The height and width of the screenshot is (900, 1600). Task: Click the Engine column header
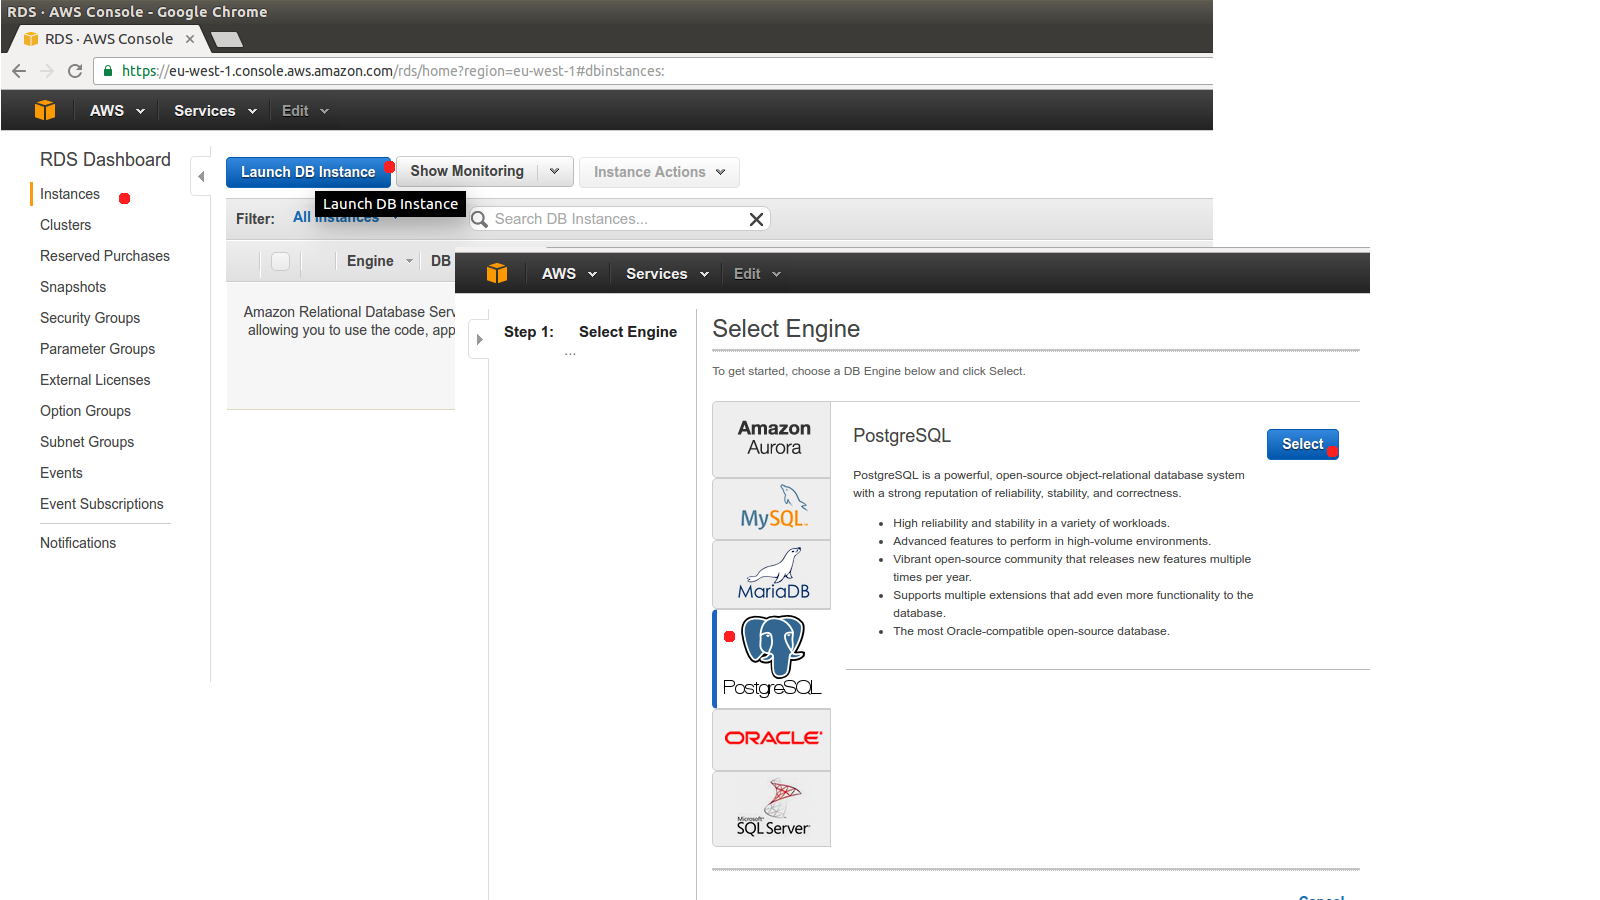pyautogui.click(x=370, y=261)
